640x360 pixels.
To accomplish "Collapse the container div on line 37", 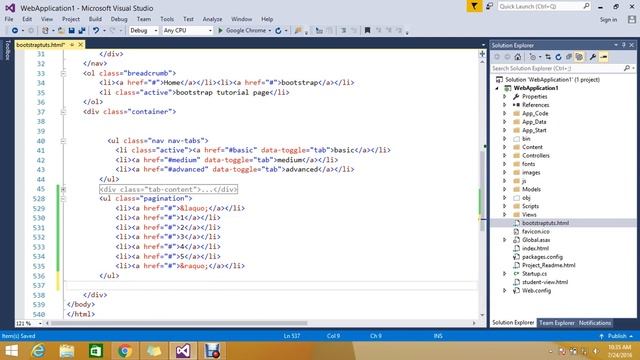I will click(63, 111).
